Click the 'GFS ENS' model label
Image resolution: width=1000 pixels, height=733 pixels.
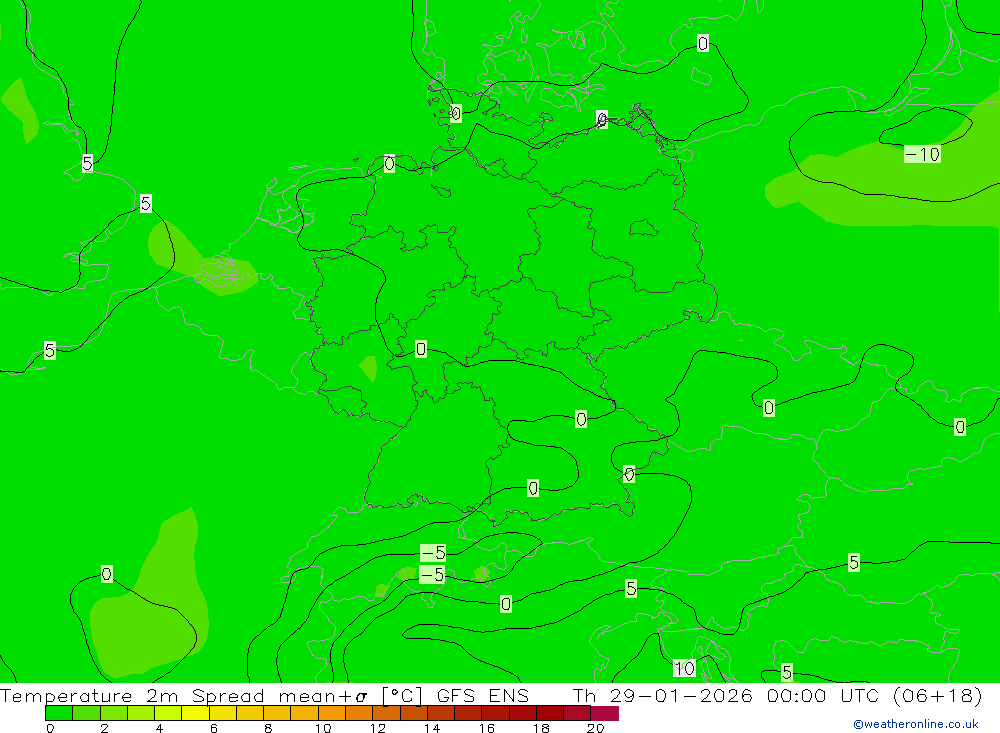483,695
